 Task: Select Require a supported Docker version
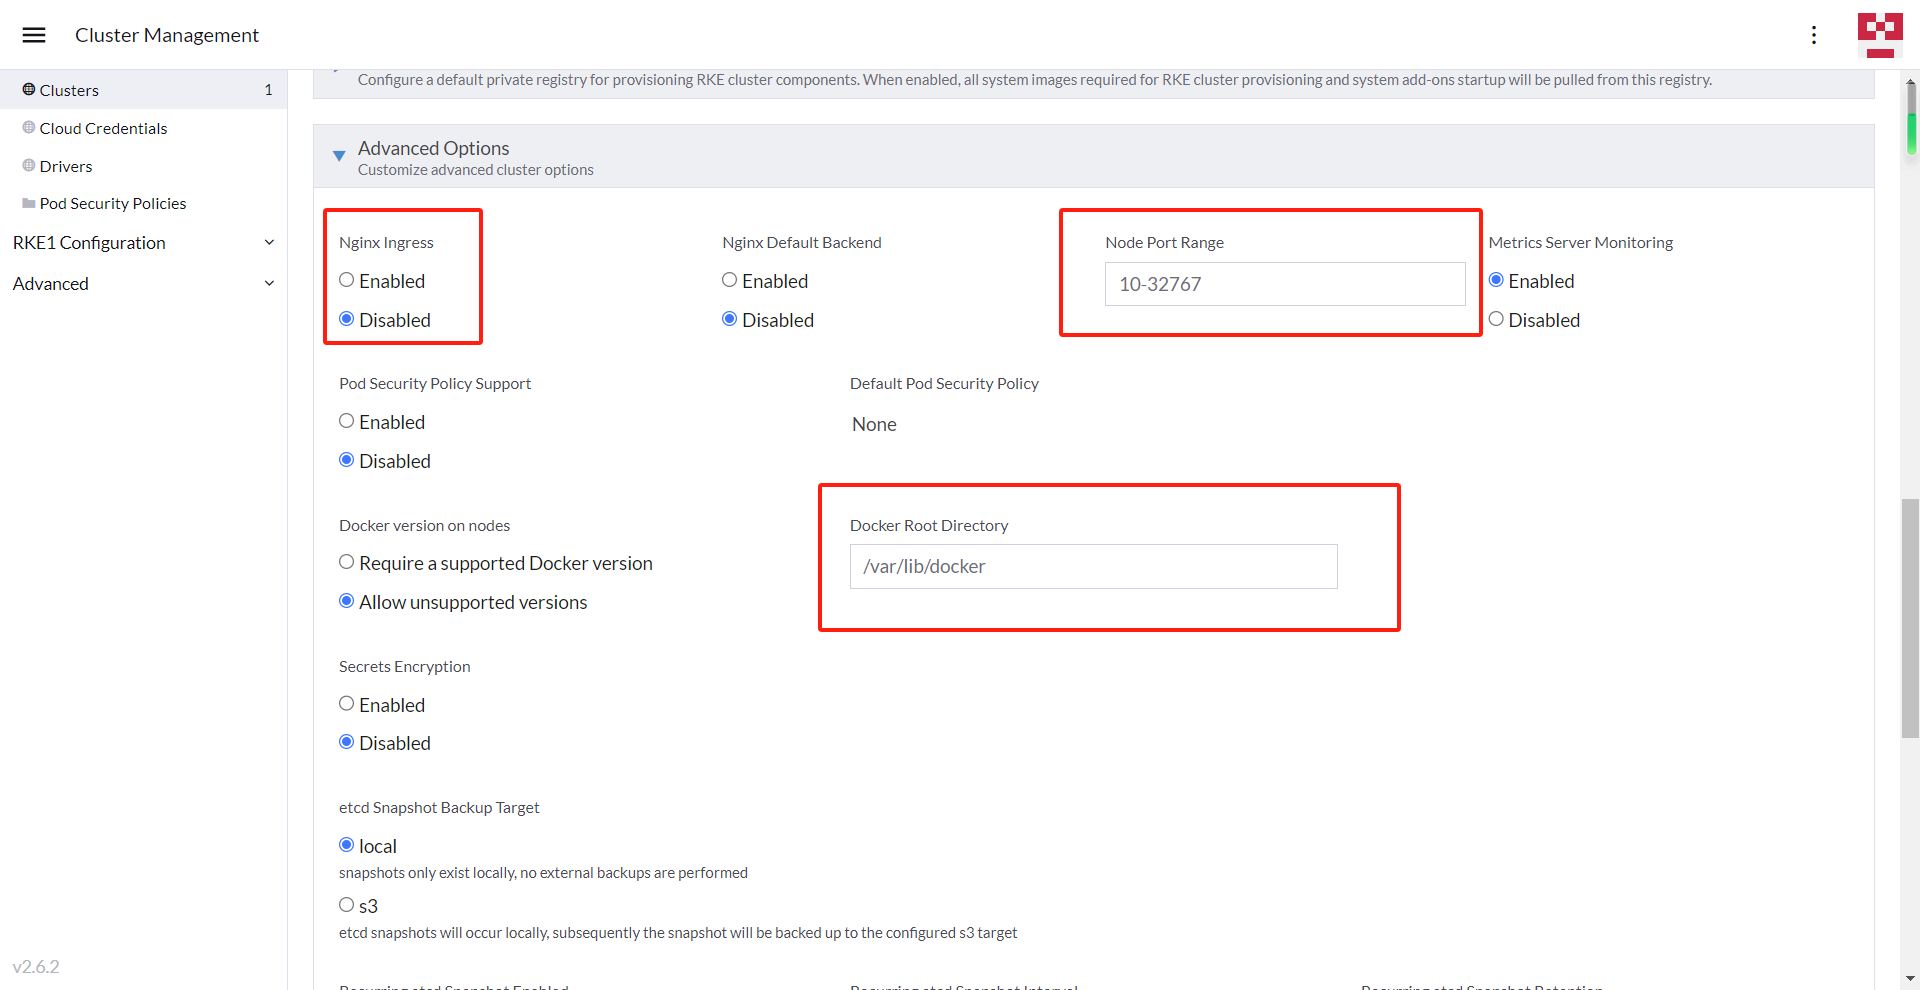(347, 562)
